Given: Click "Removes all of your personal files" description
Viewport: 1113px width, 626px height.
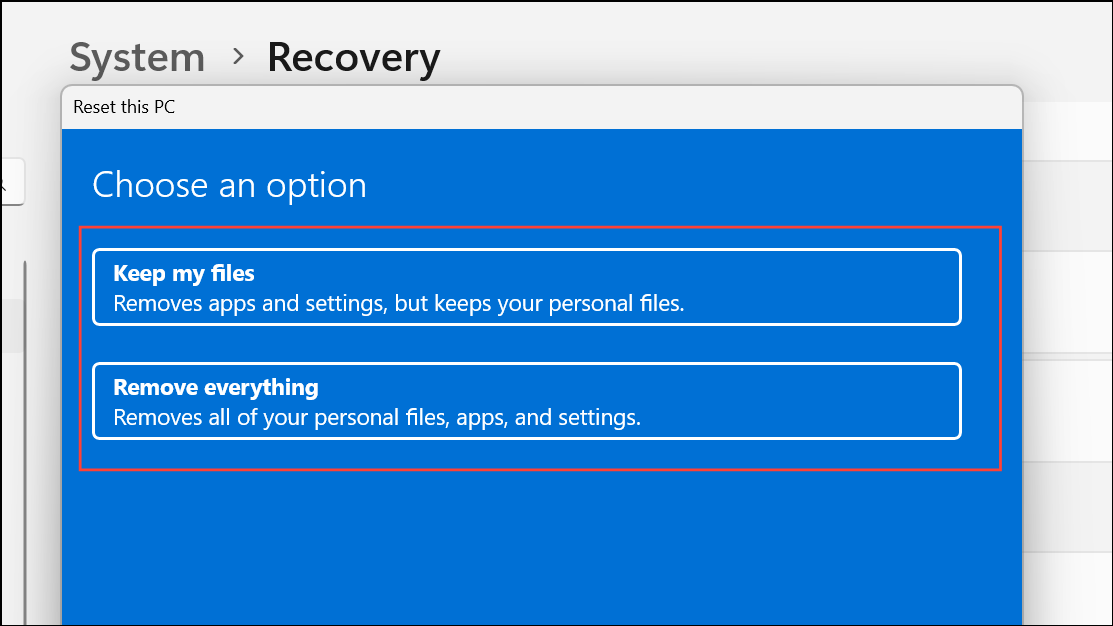Looking at the screenshot, I should 376,418.
